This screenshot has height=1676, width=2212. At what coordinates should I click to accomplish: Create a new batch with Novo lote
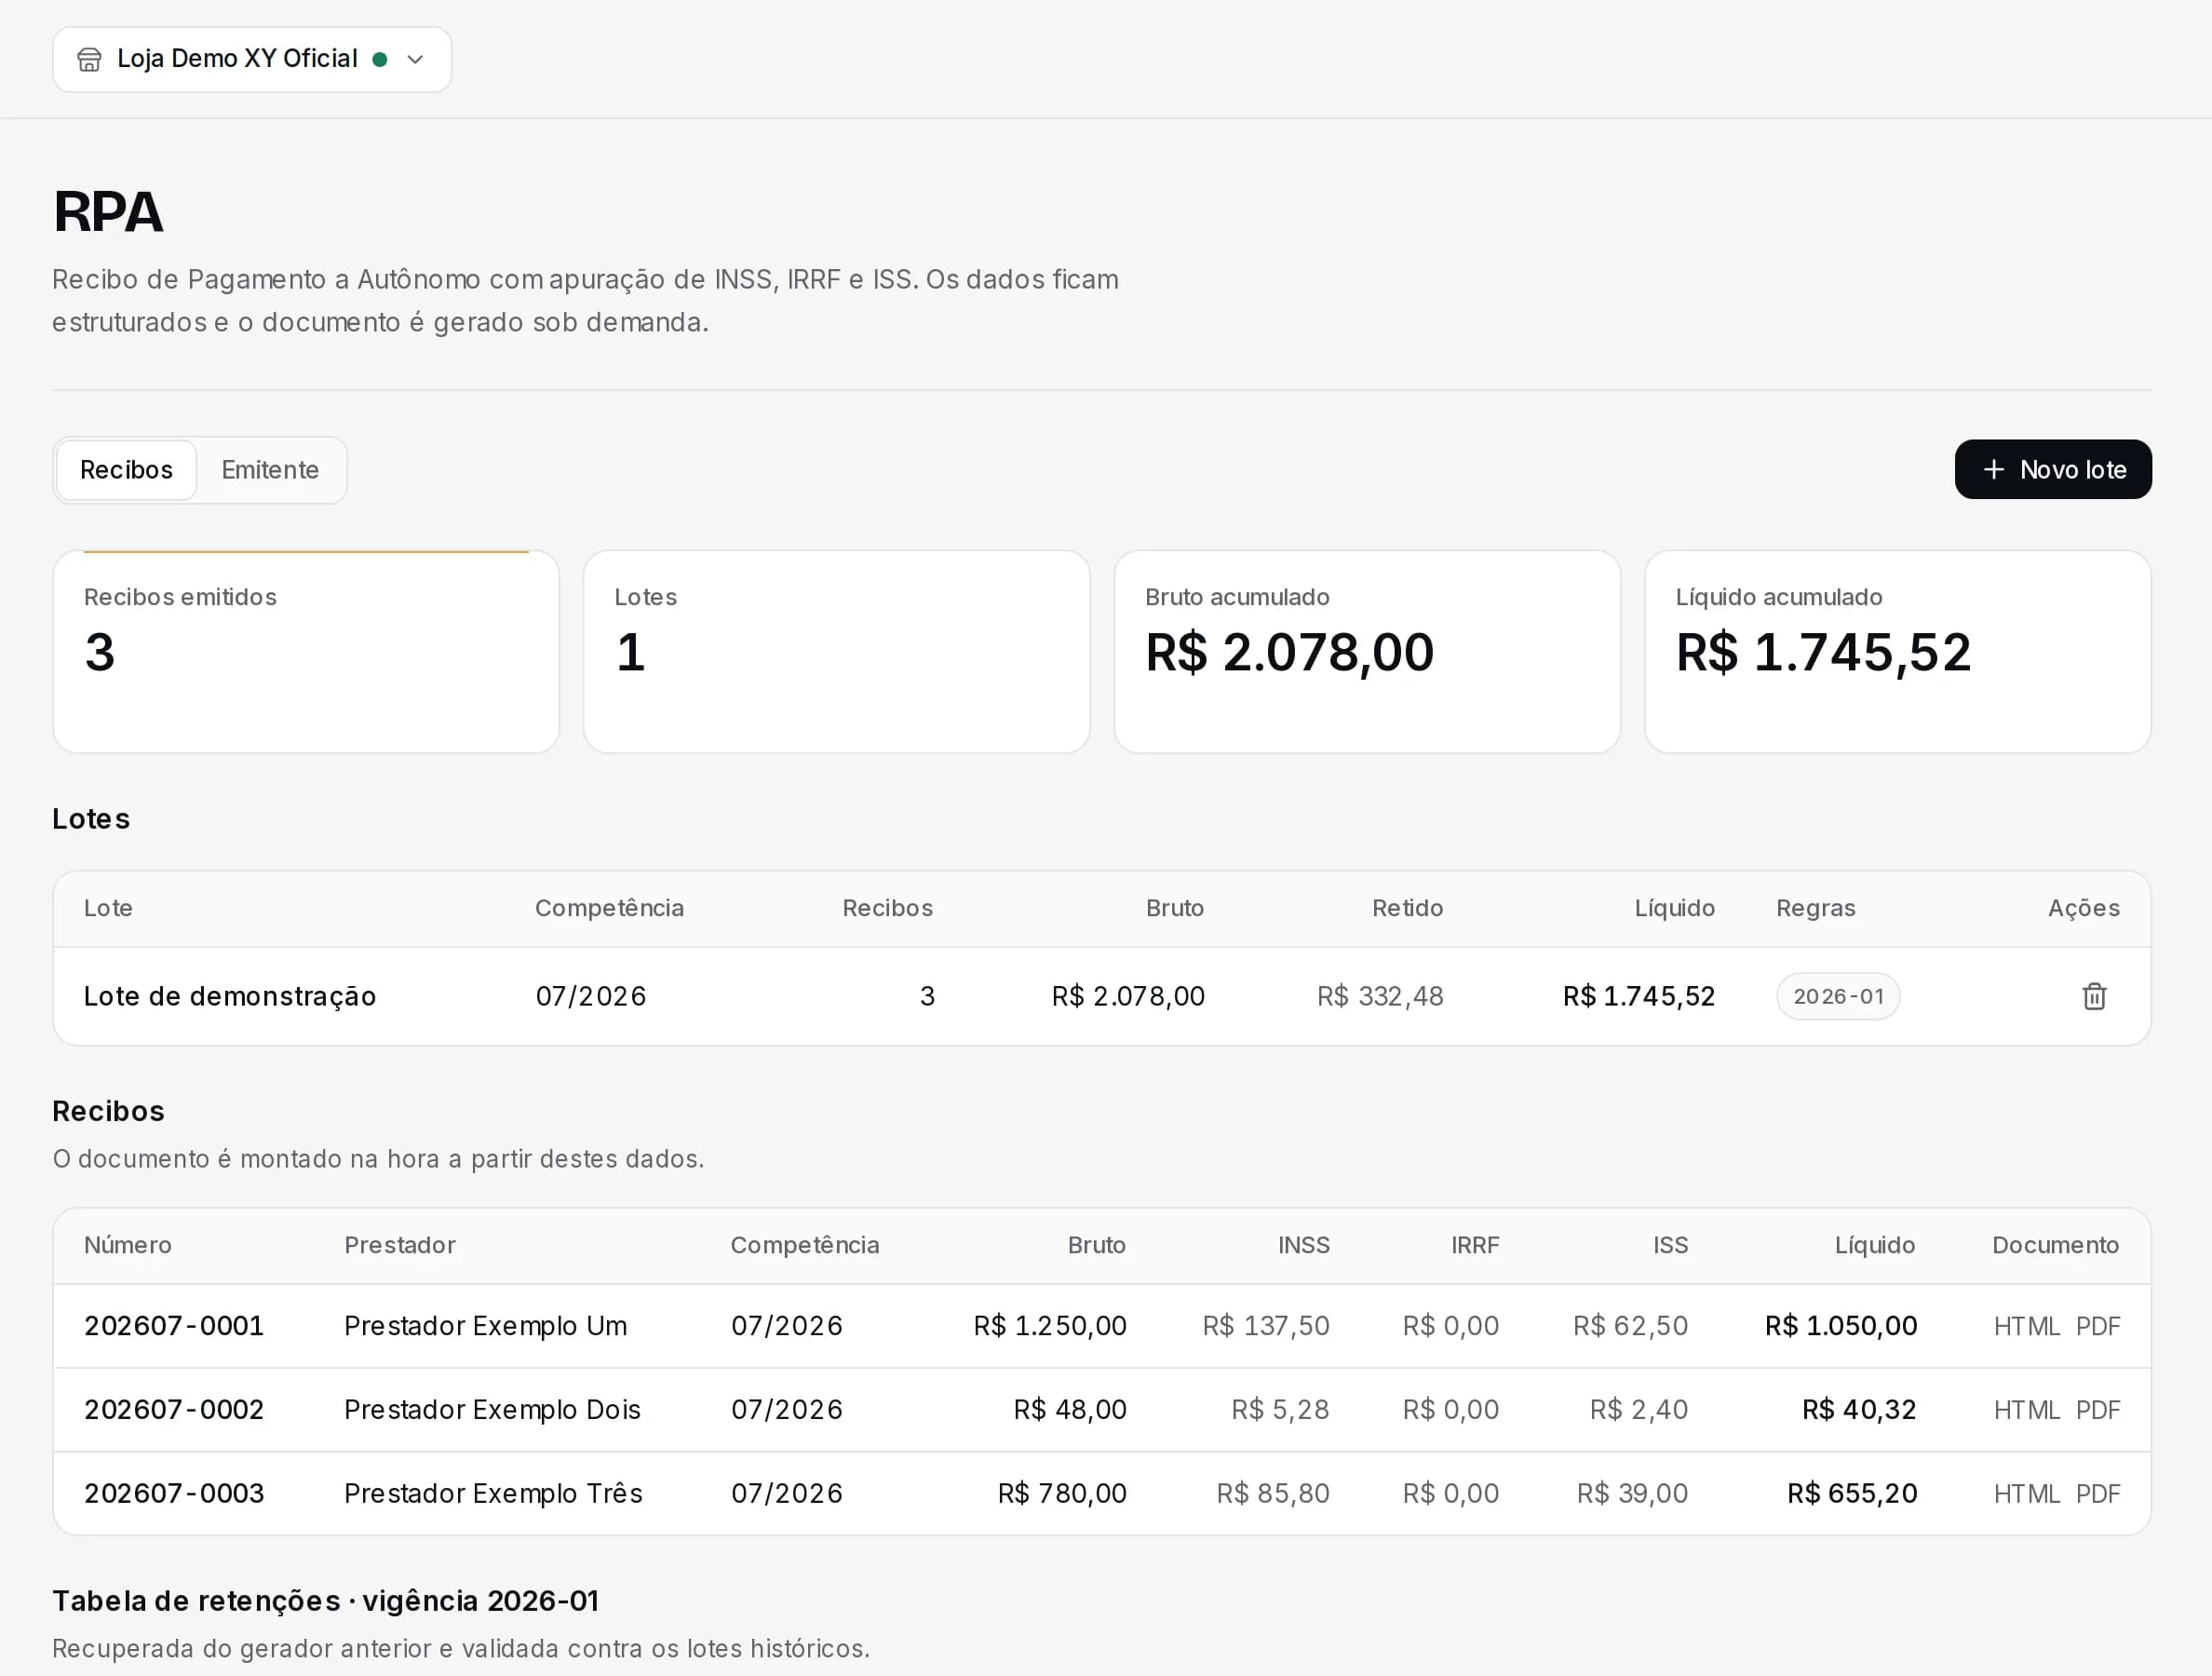[2053, 469]
